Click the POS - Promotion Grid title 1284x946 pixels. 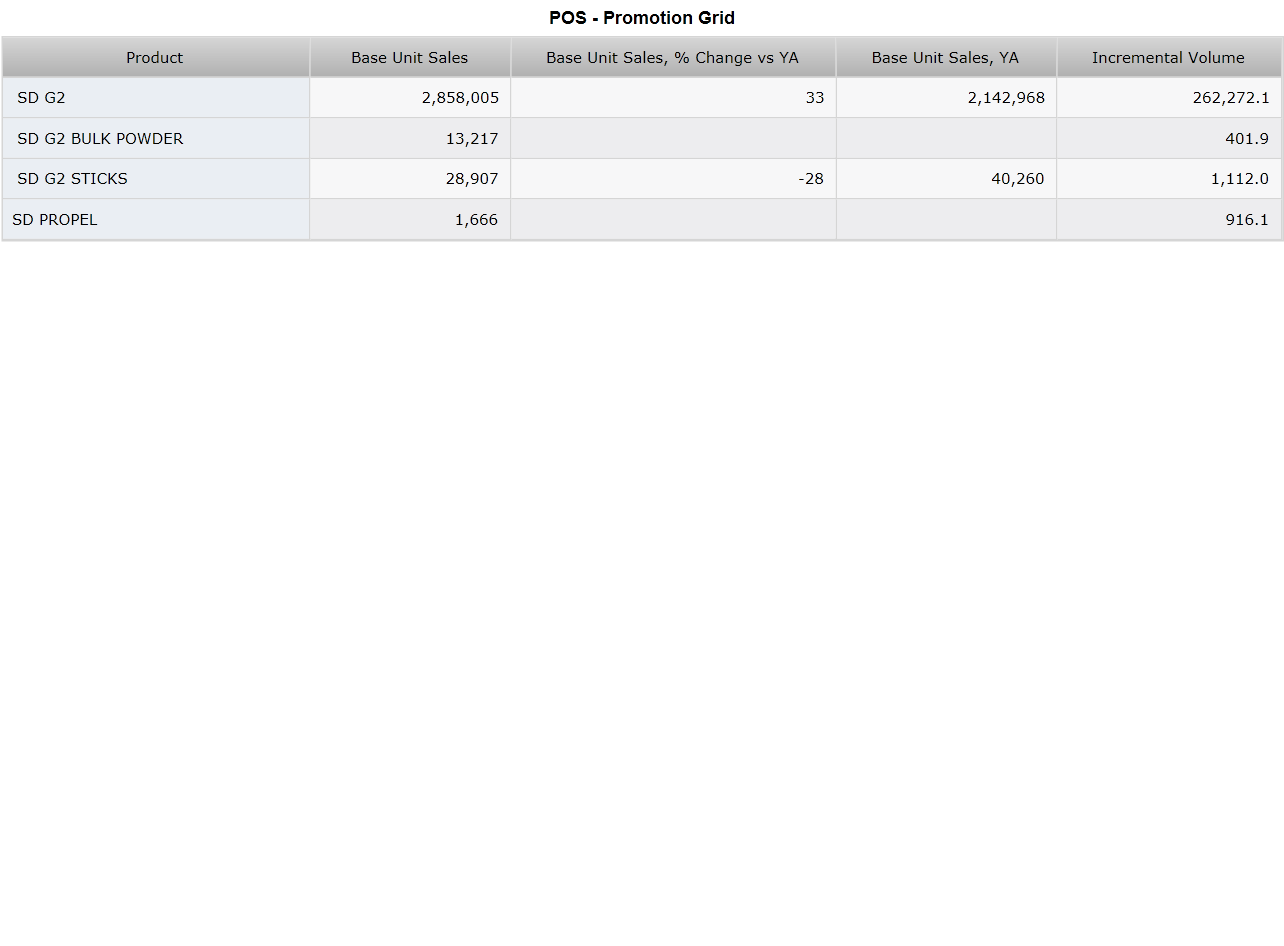point(642,18)
